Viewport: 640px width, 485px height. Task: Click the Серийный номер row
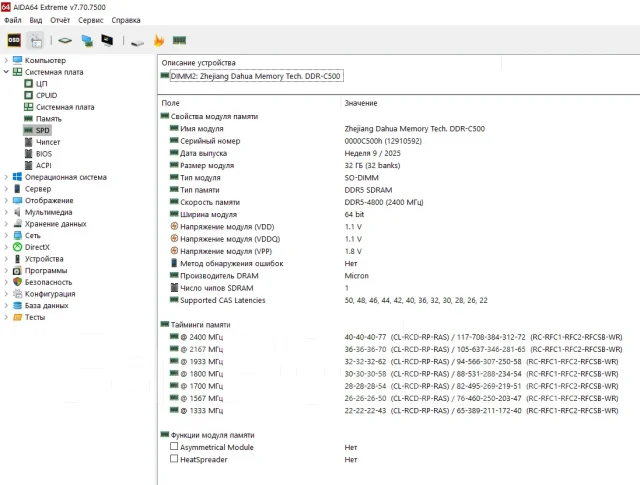(399, 141)
